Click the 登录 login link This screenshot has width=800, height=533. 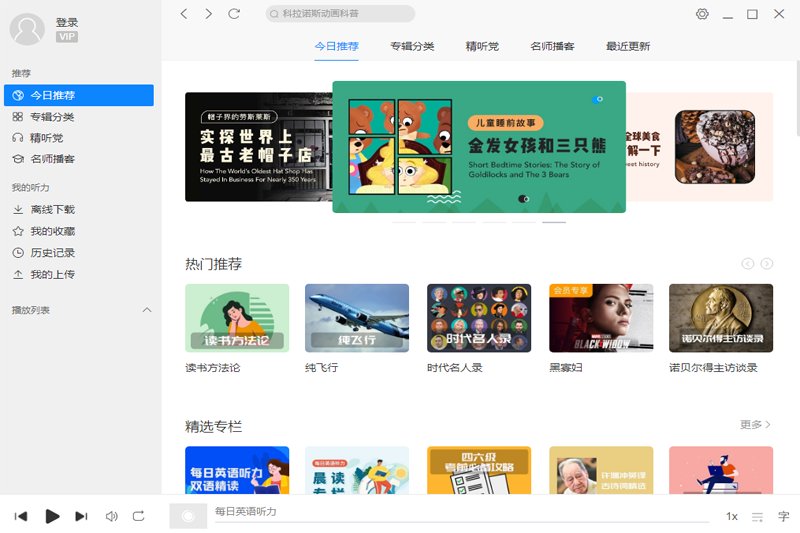pyautogui.click(x=67, y=23)
